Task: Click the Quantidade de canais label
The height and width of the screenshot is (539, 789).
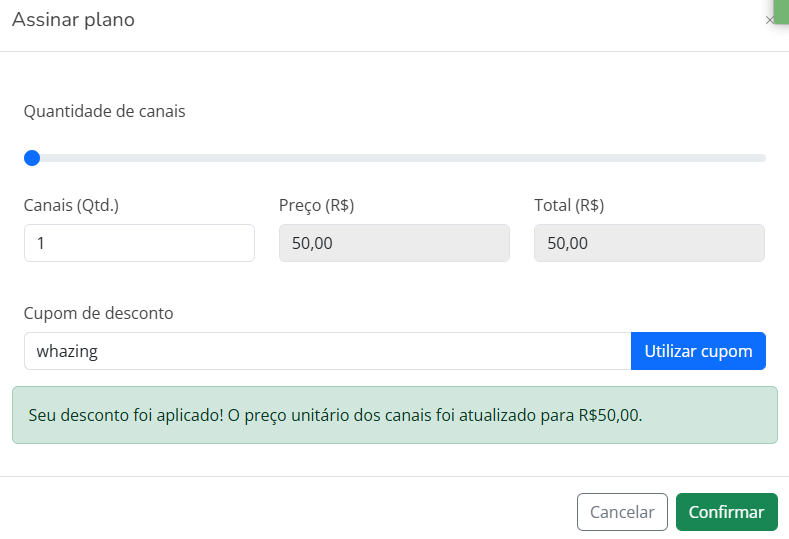Action: (105, 112)
